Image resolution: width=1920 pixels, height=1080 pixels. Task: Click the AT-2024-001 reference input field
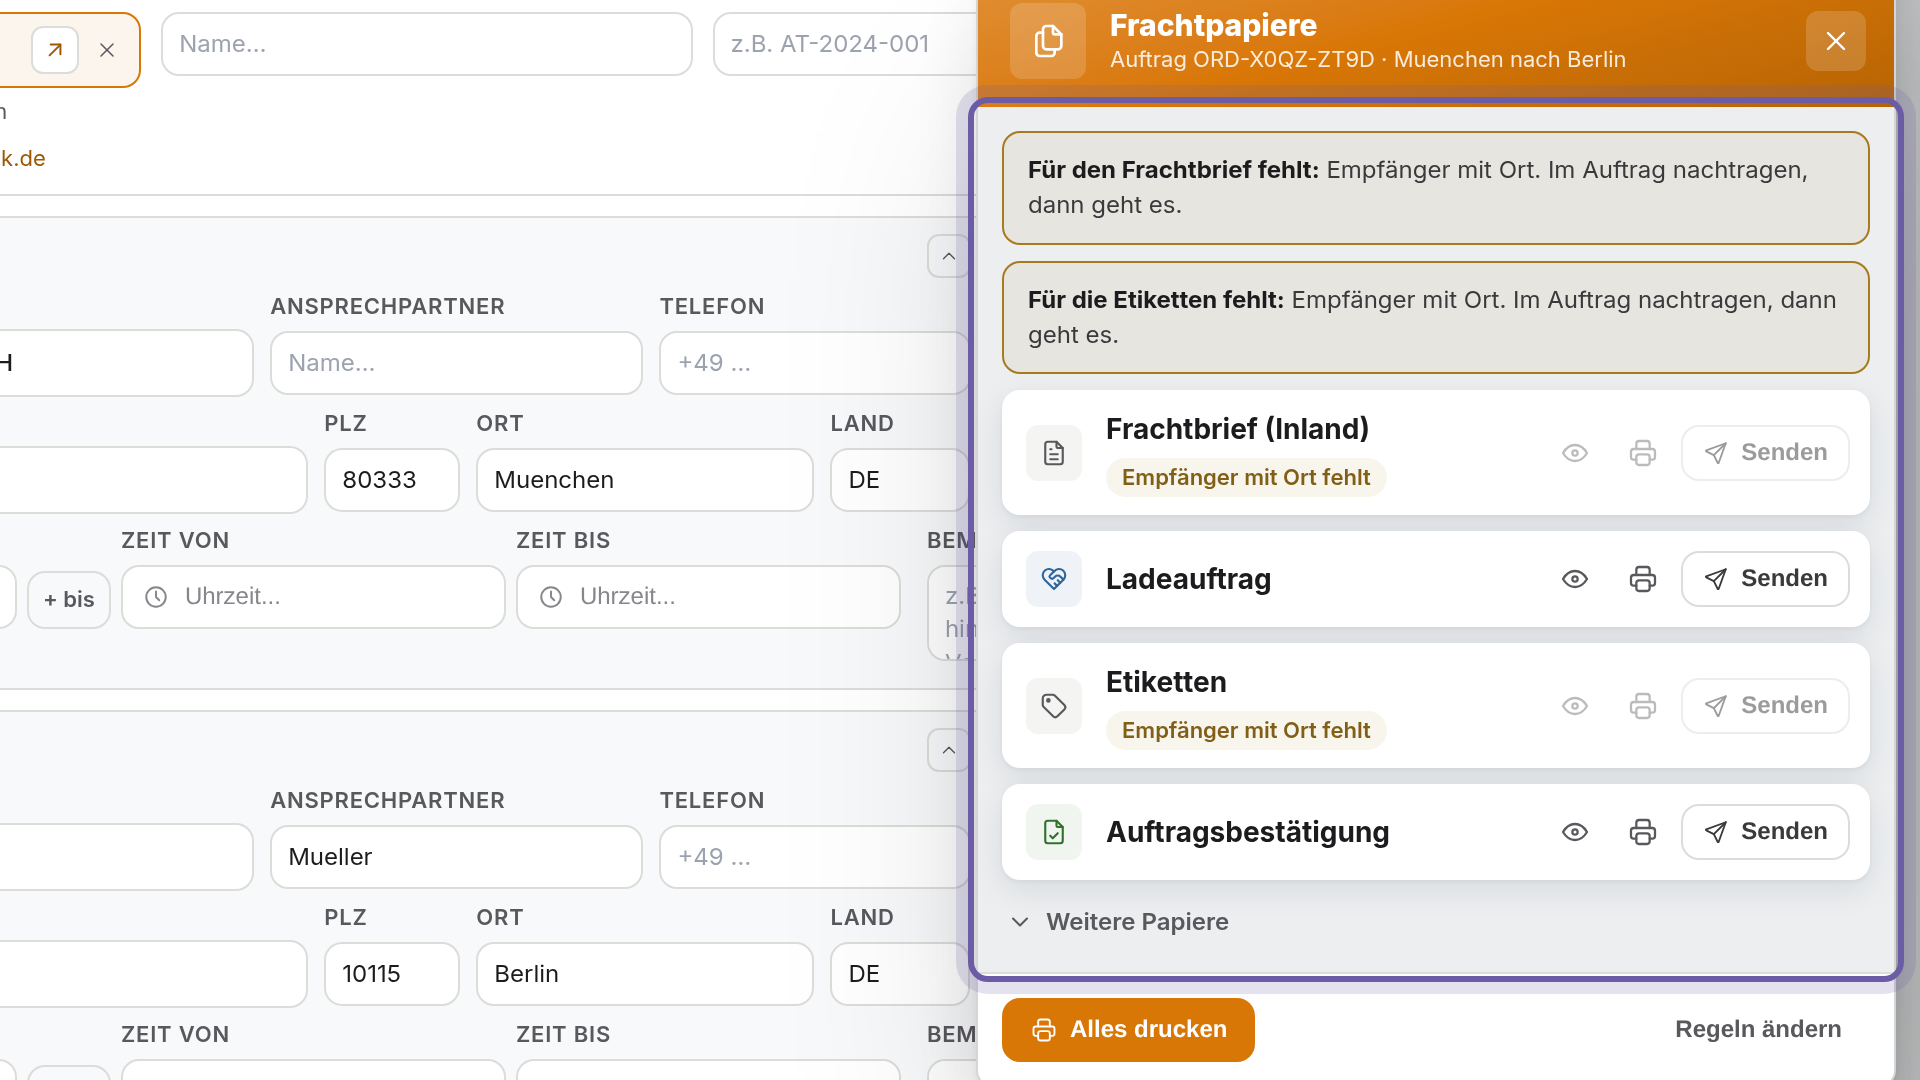[845, 44]
